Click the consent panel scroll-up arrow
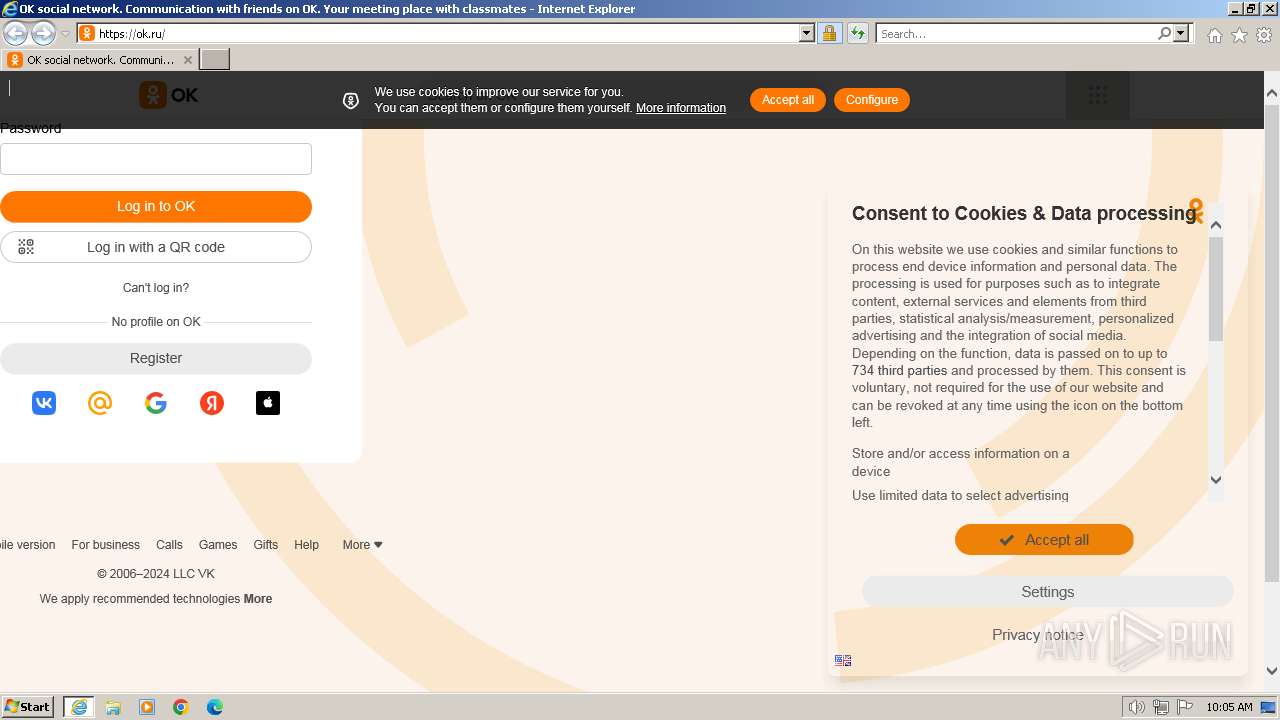Image resolution: width=1280 pixels, height=720 pixels. [x=1216, y=225]
